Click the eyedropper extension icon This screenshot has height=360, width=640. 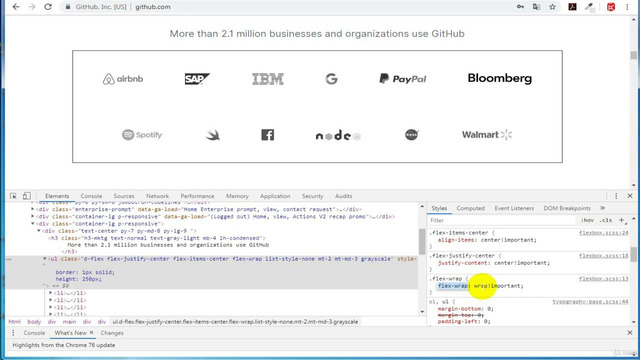coord(589,7)
